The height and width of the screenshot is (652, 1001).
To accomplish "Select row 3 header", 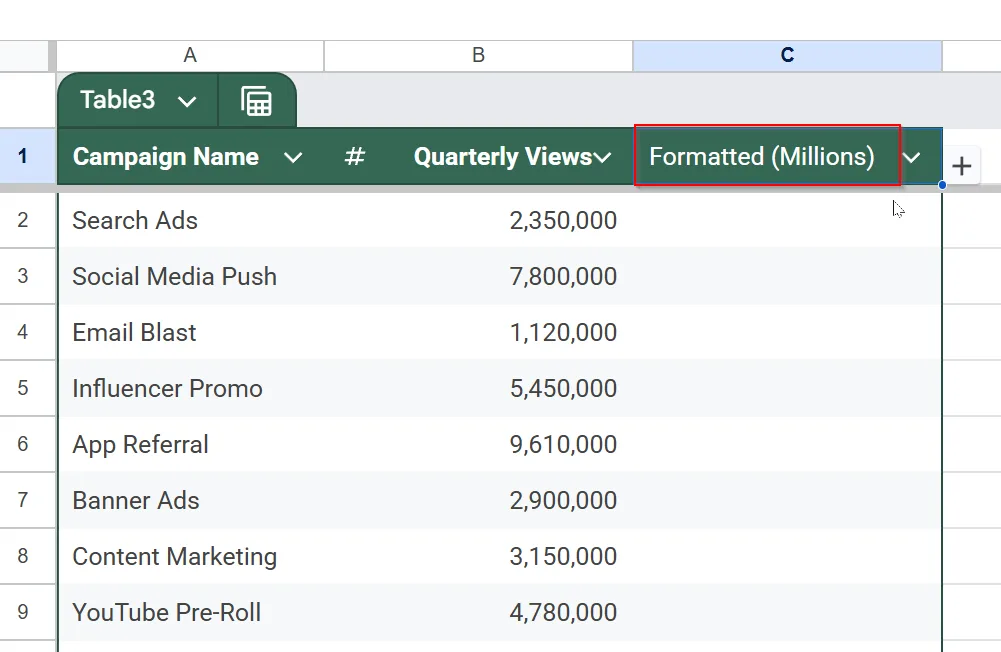I will 23,276.
